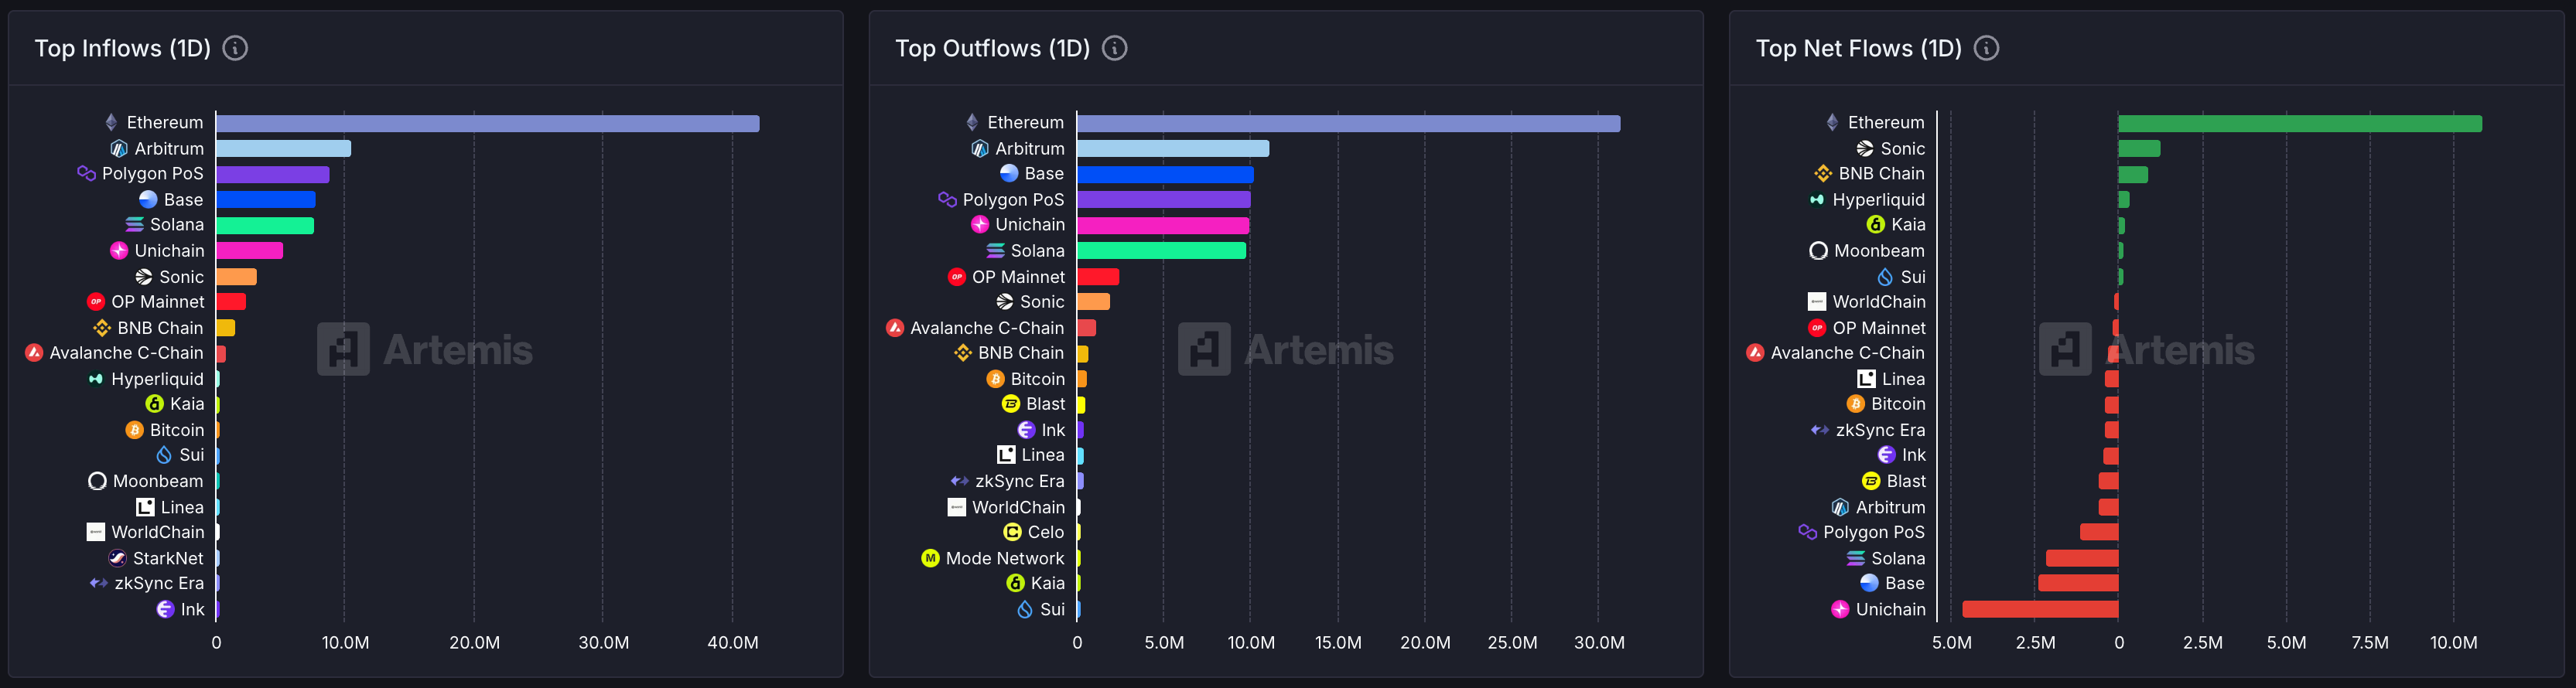The image size is (2576, 688).
Task: Click the Ethereum logo in Top Inflows chart
Action: click(x=111, y=122)
